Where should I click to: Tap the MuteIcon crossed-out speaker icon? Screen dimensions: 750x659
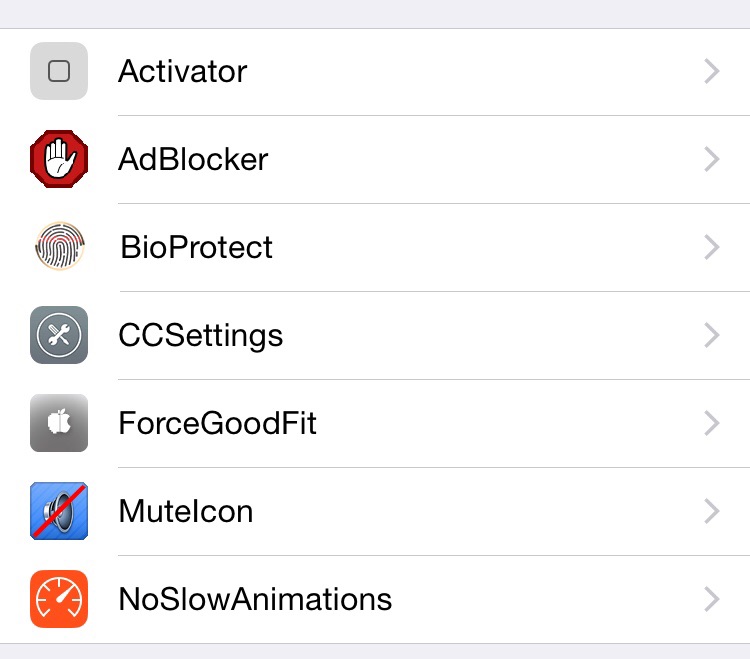[x=59, y=511]
